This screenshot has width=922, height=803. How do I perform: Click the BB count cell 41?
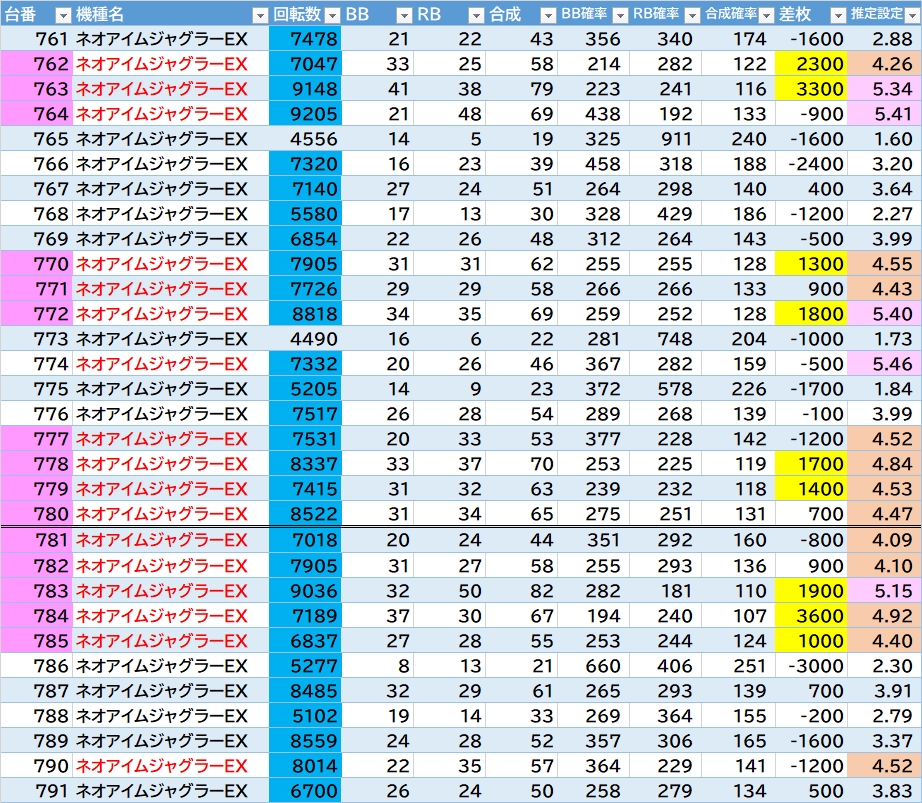click(x=377, y=89)
